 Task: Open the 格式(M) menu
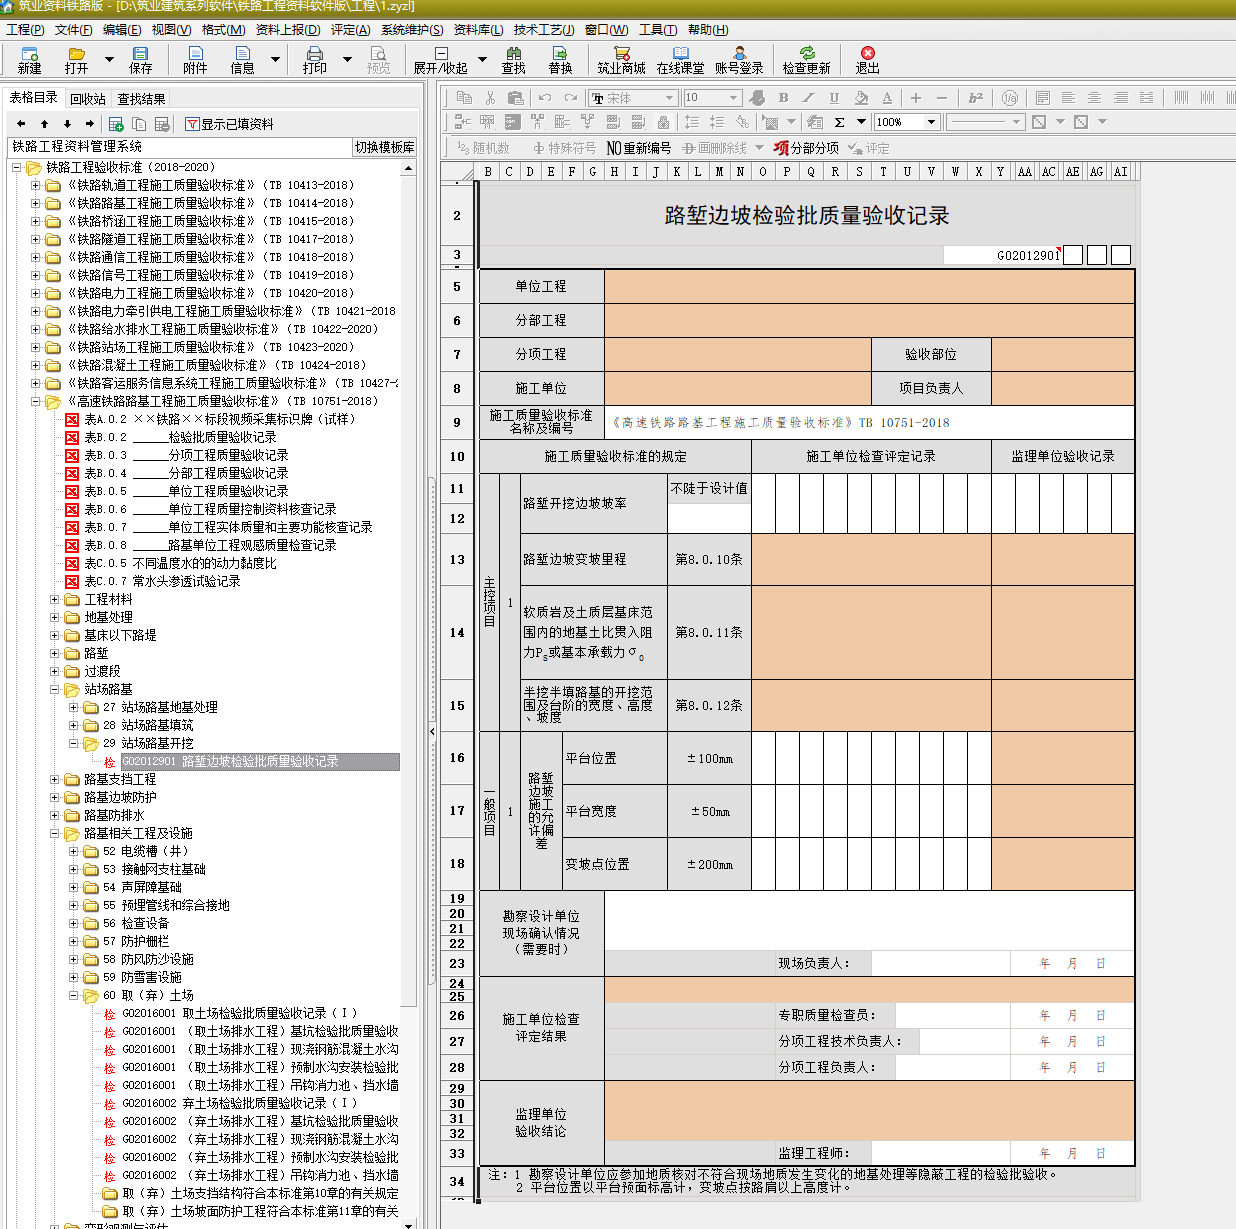pos(223,30)
